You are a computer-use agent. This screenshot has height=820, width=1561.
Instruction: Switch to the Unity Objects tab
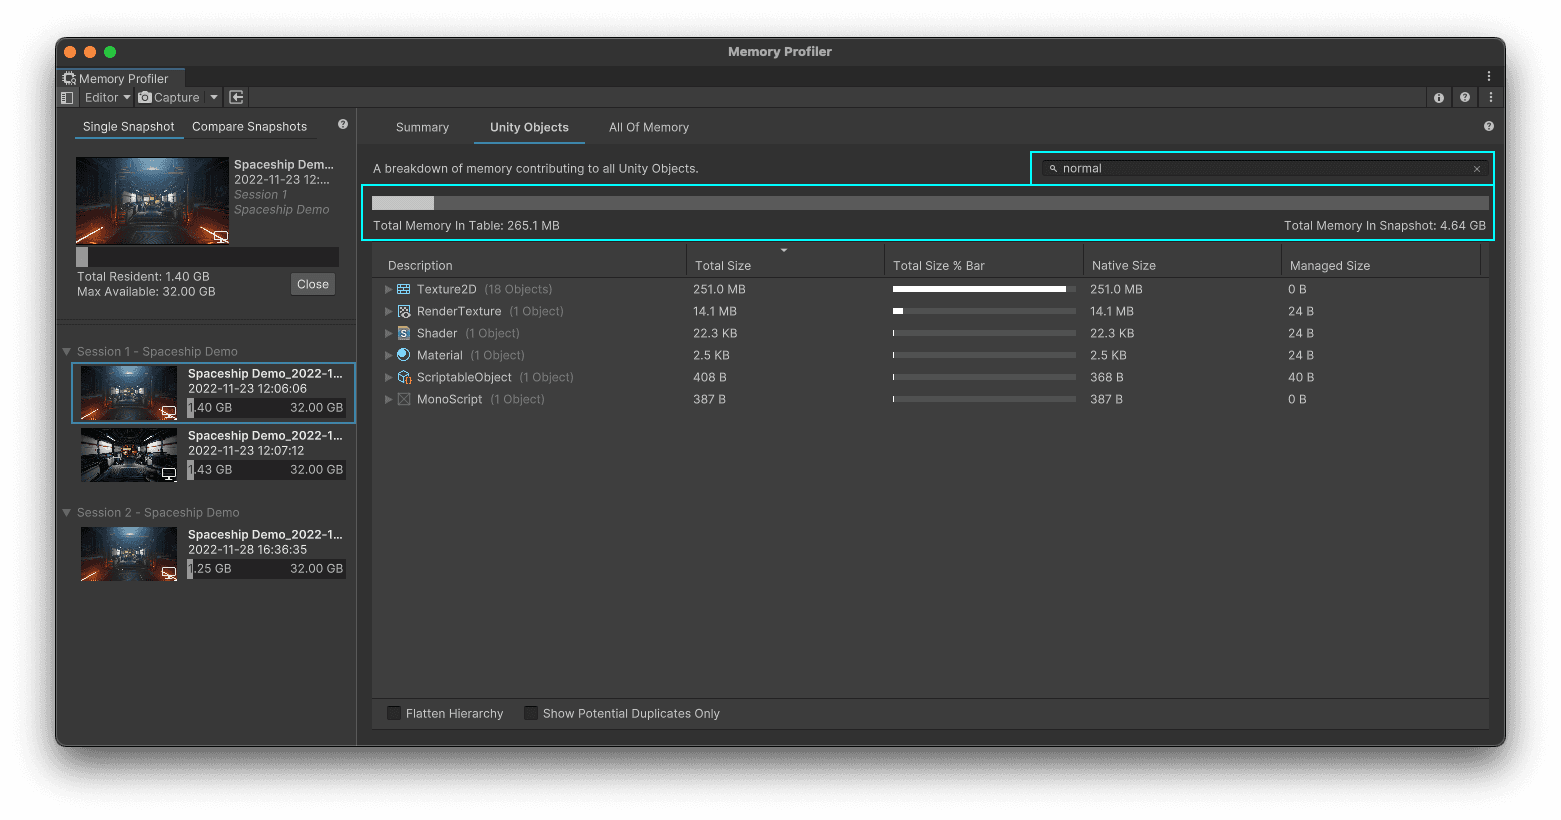coord(529,127)
